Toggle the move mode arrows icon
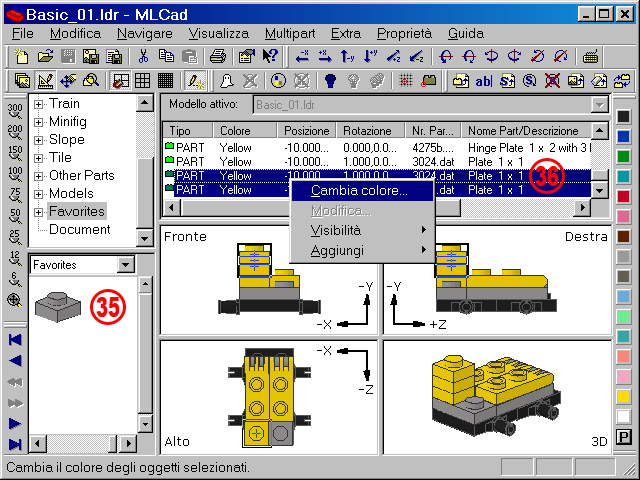The width and height of the screenshot is (640, 480). [68, 81]
